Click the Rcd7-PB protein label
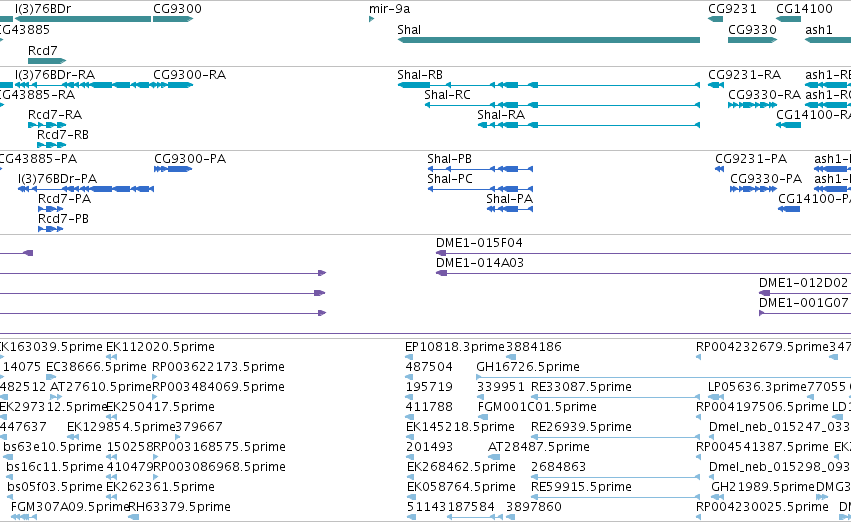 point(63,219)
